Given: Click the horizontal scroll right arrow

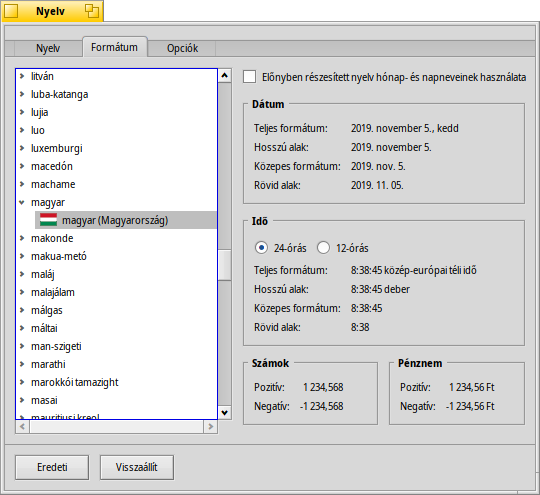Looking at the screenshot, I should click(210, 427).
